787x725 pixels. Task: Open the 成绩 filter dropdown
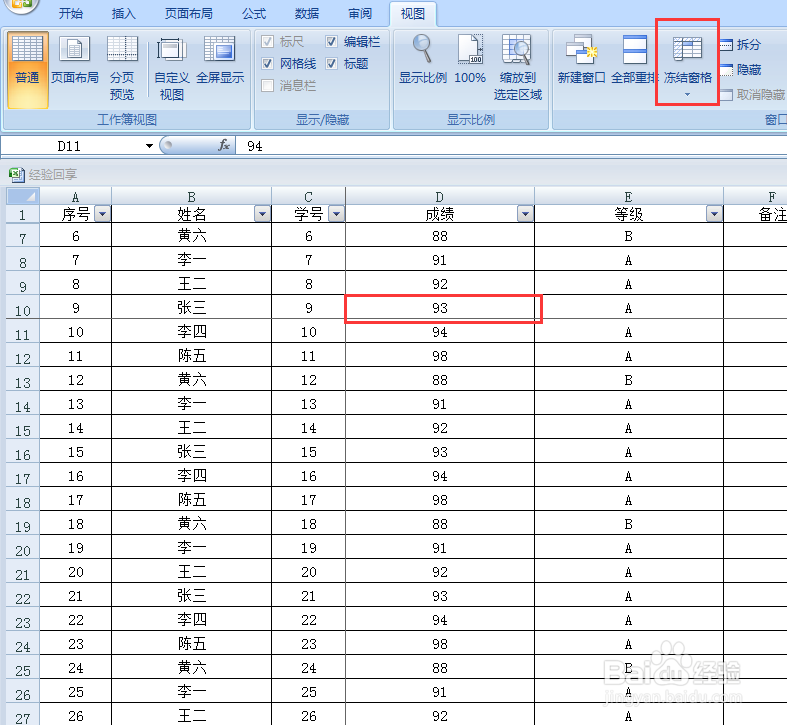tap(525, 214)
